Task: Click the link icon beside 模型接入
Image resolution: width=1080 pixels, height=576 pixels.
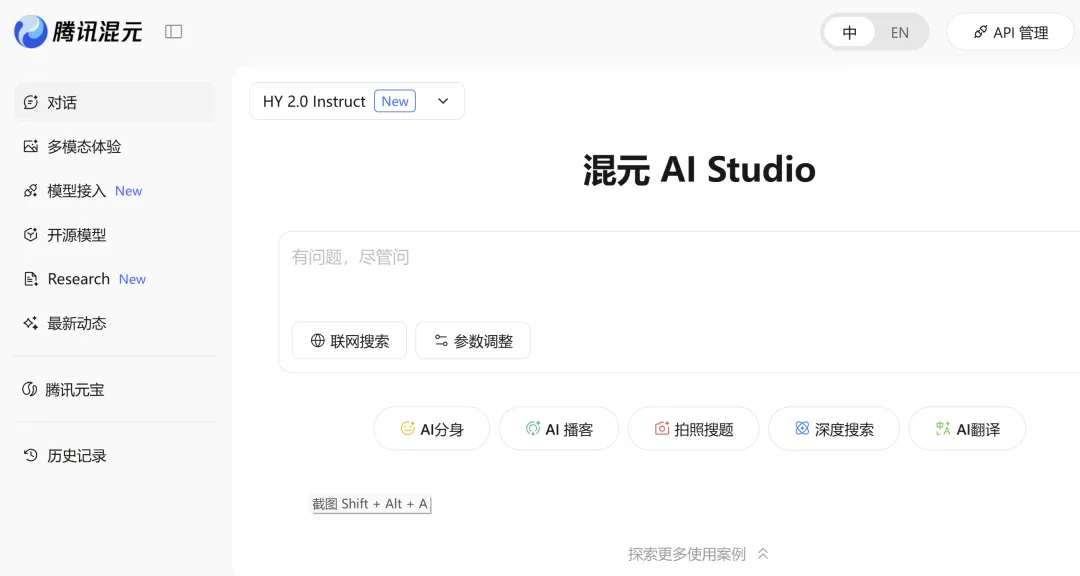Action: point(30,191)
